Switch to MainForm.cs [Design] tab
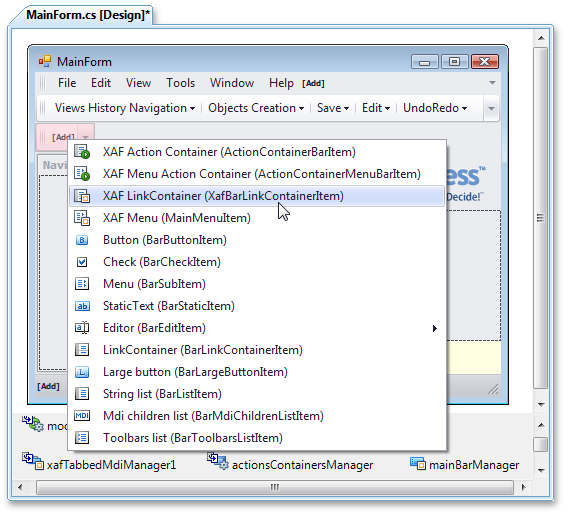 88,15
